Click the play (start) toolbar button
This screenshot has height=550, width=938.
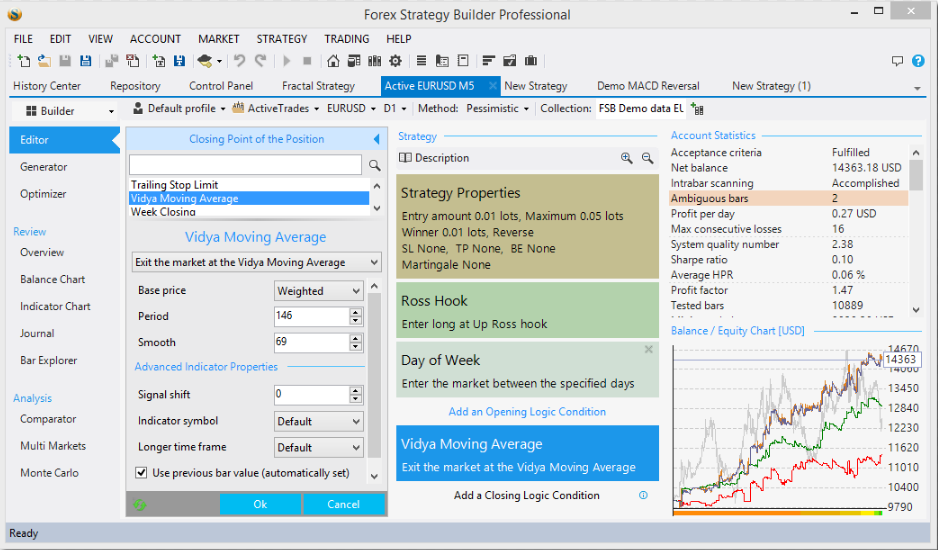pos(287,61)
